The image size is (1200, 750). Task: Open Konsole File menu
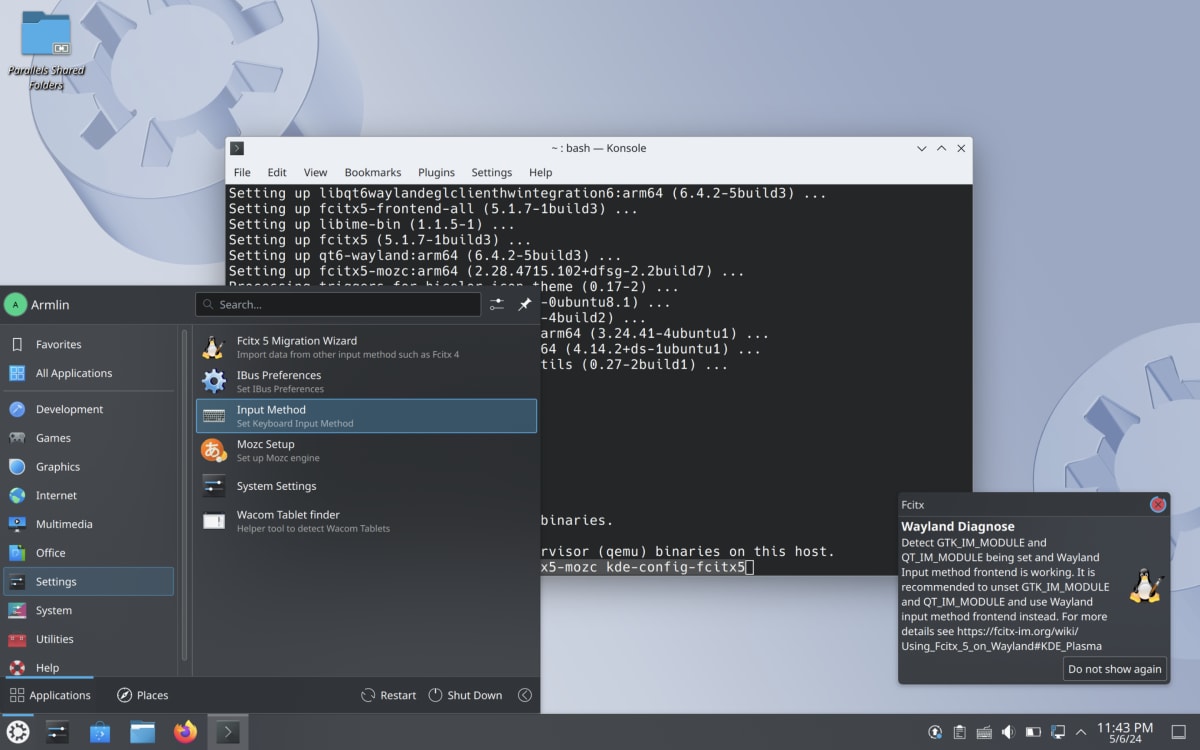(x=242, y=172)
